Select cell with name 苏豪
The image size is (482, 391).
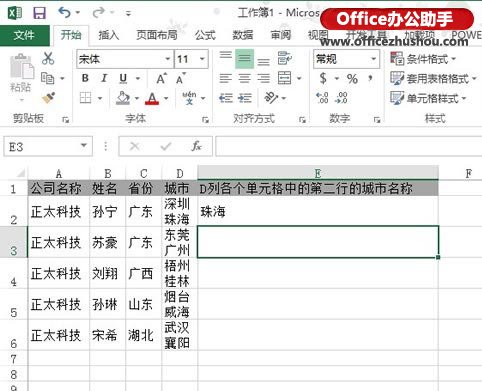point(107,242)
